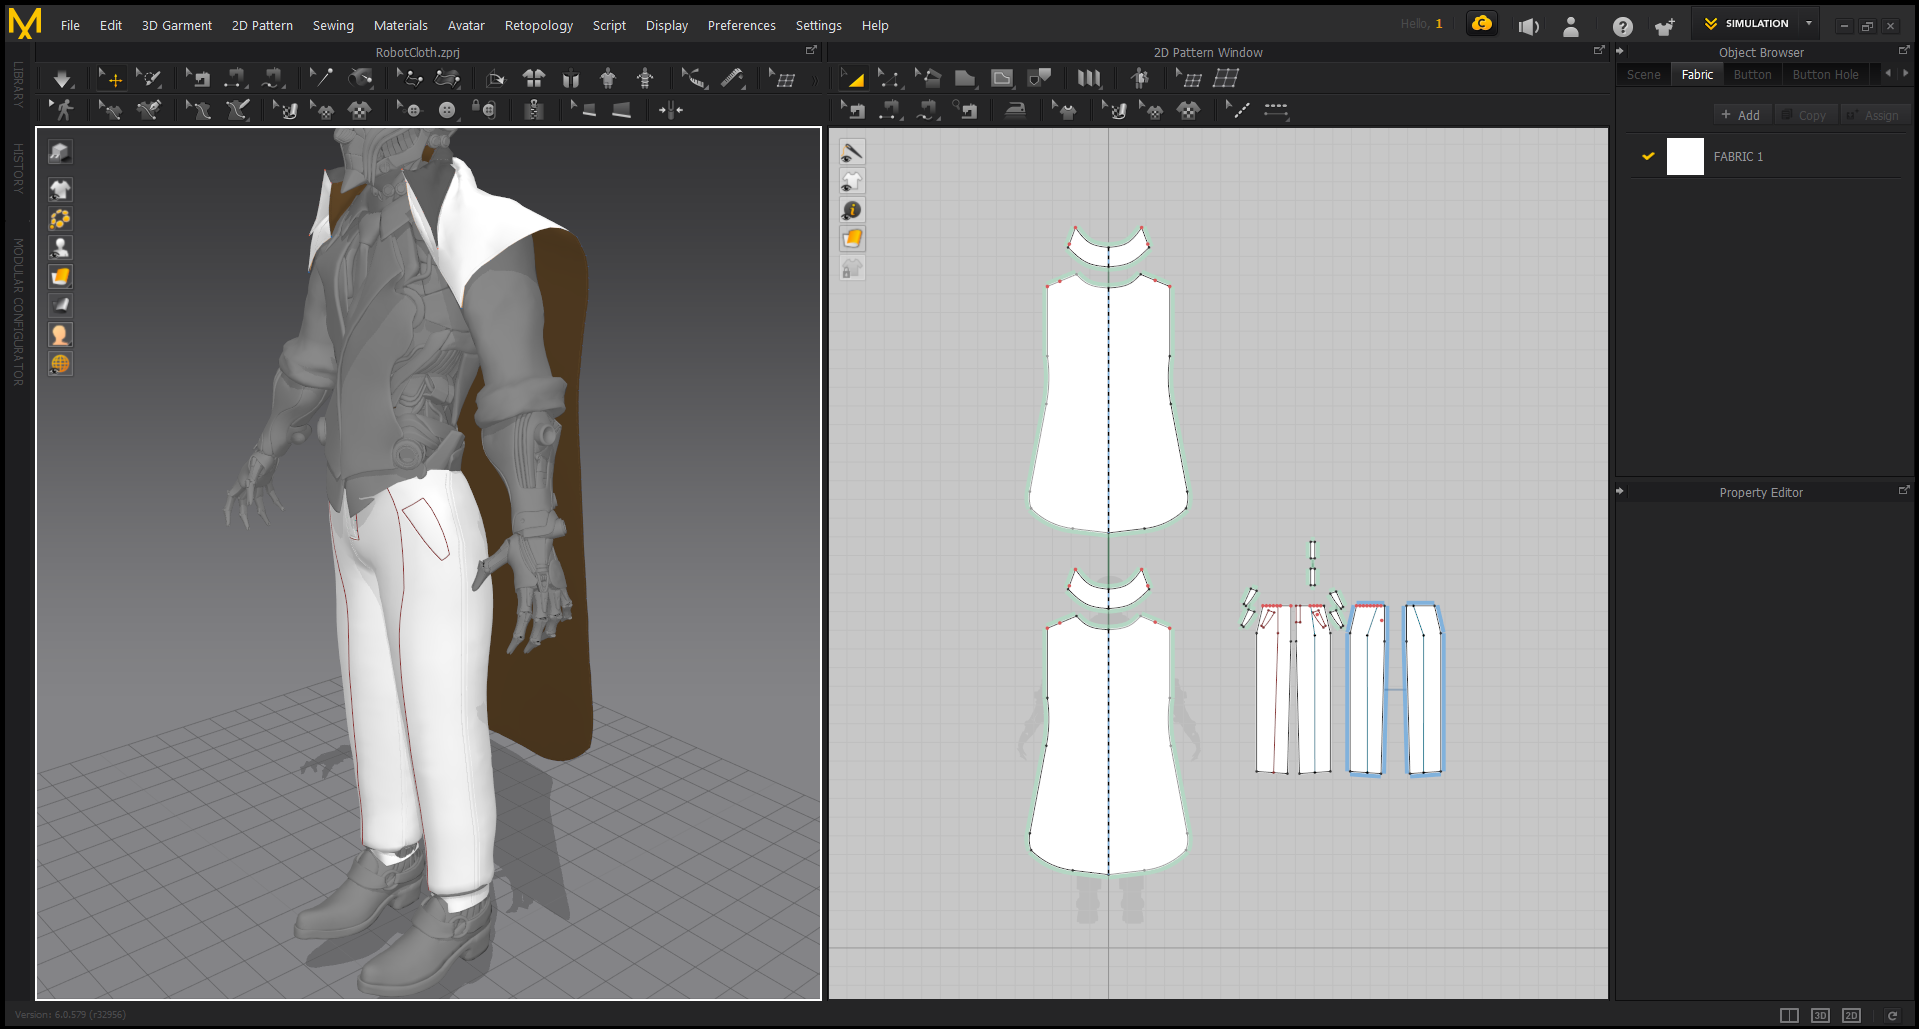Open the SIMULATION mode dropdown arrow
Screen dimensions: 1919x1029
click(1808, 24)
